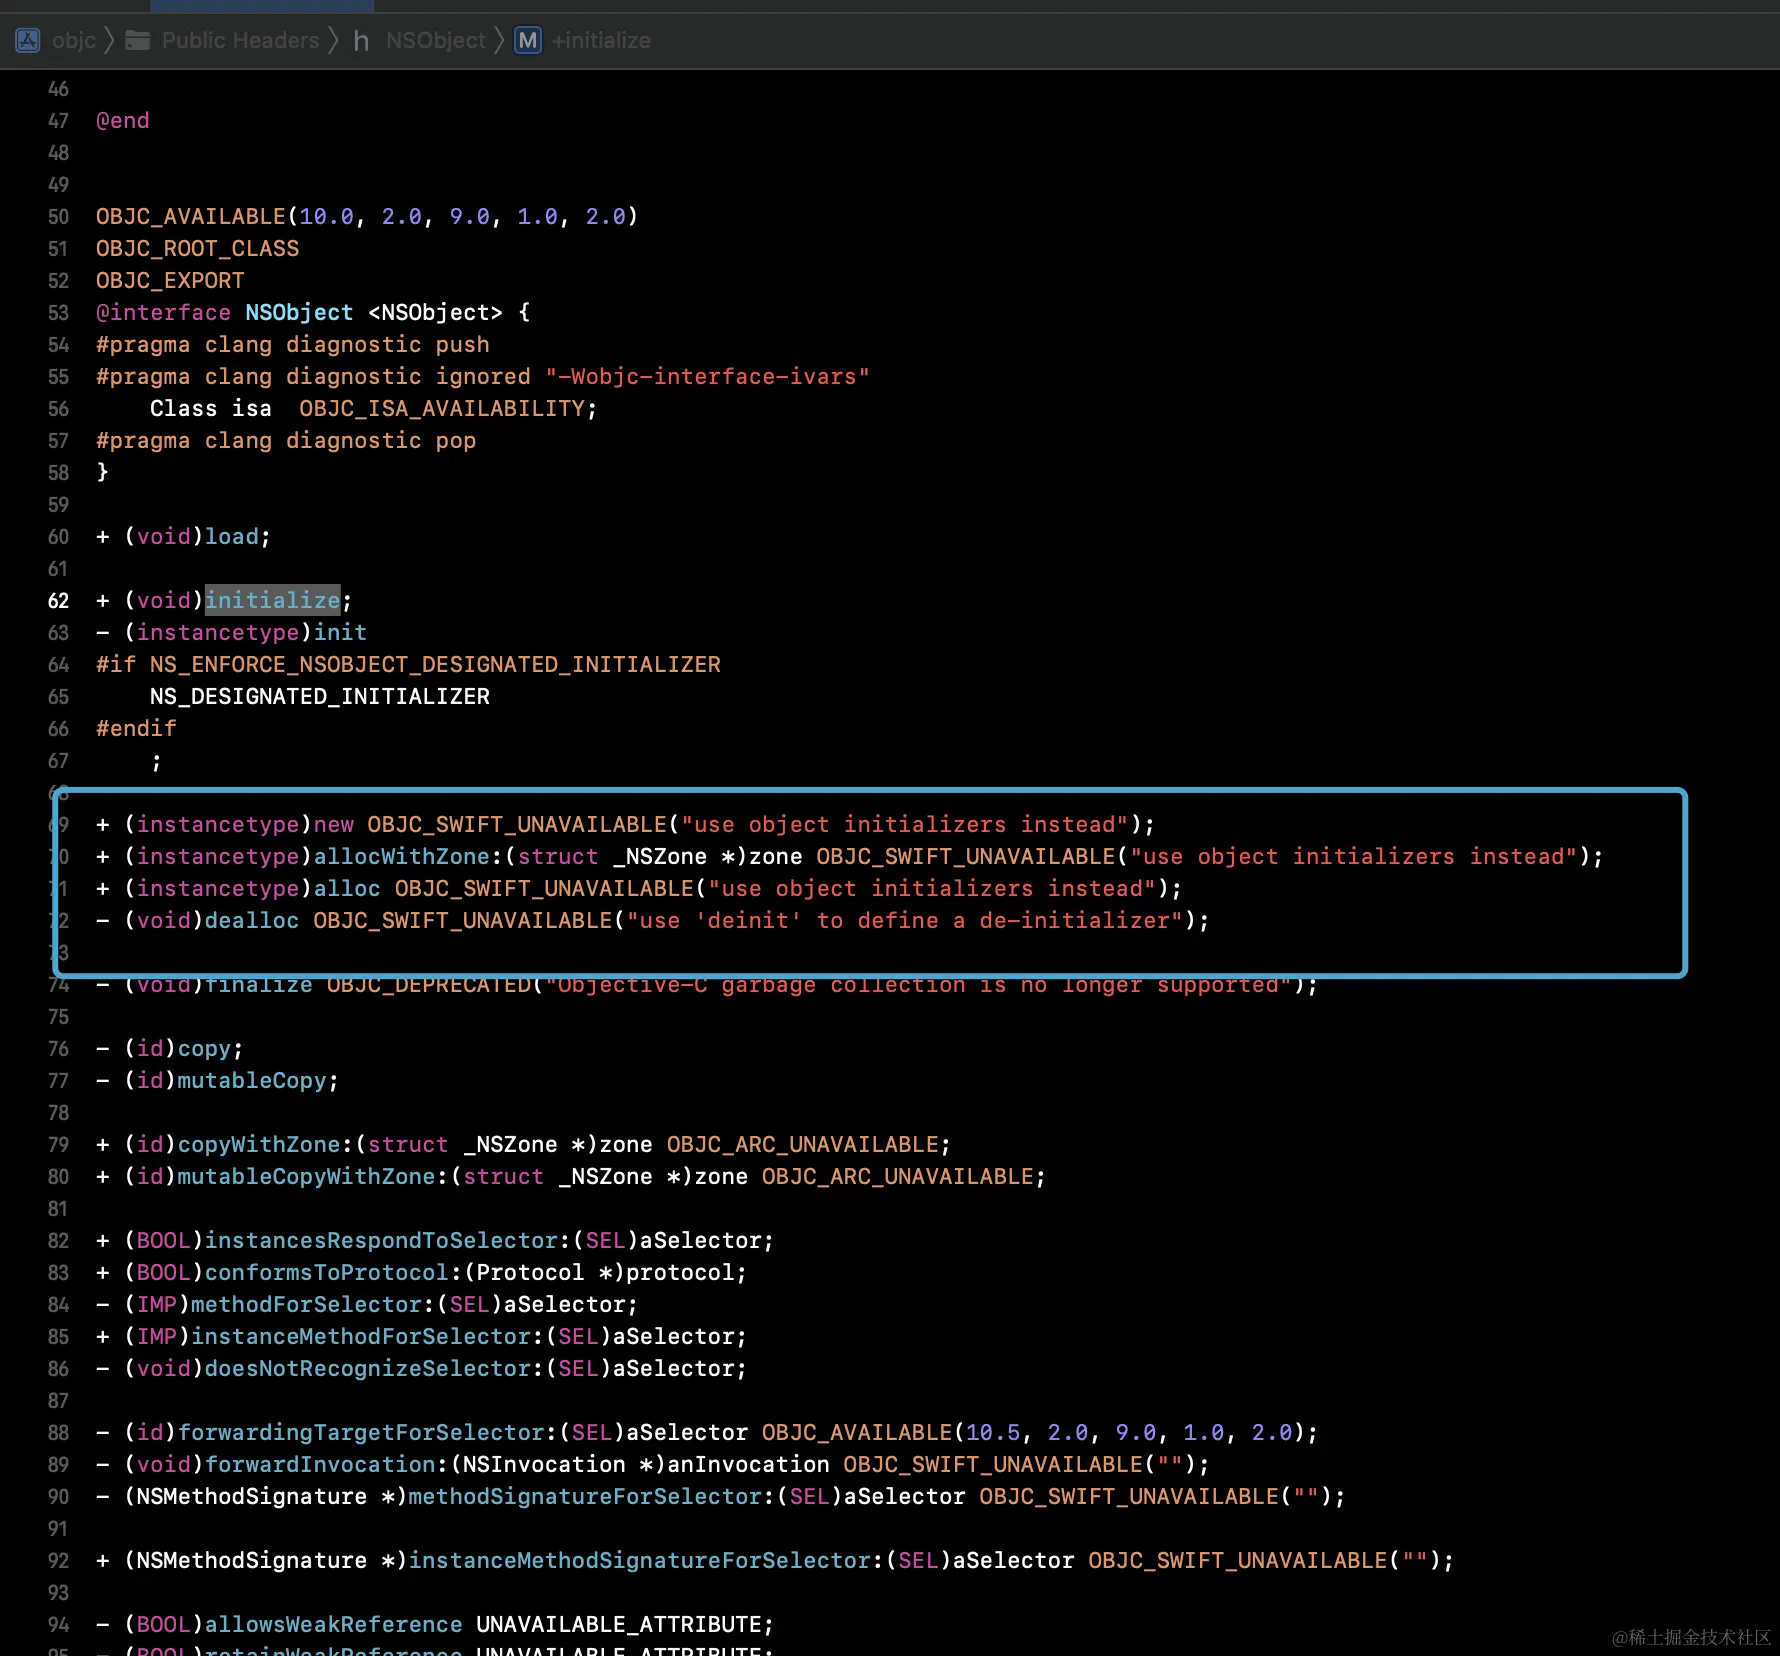This screenshot has height=1656, width=1780.
Task: Click the bold NSObject class name after @interface
Action: pyautogui.click(x=299, y=313)
